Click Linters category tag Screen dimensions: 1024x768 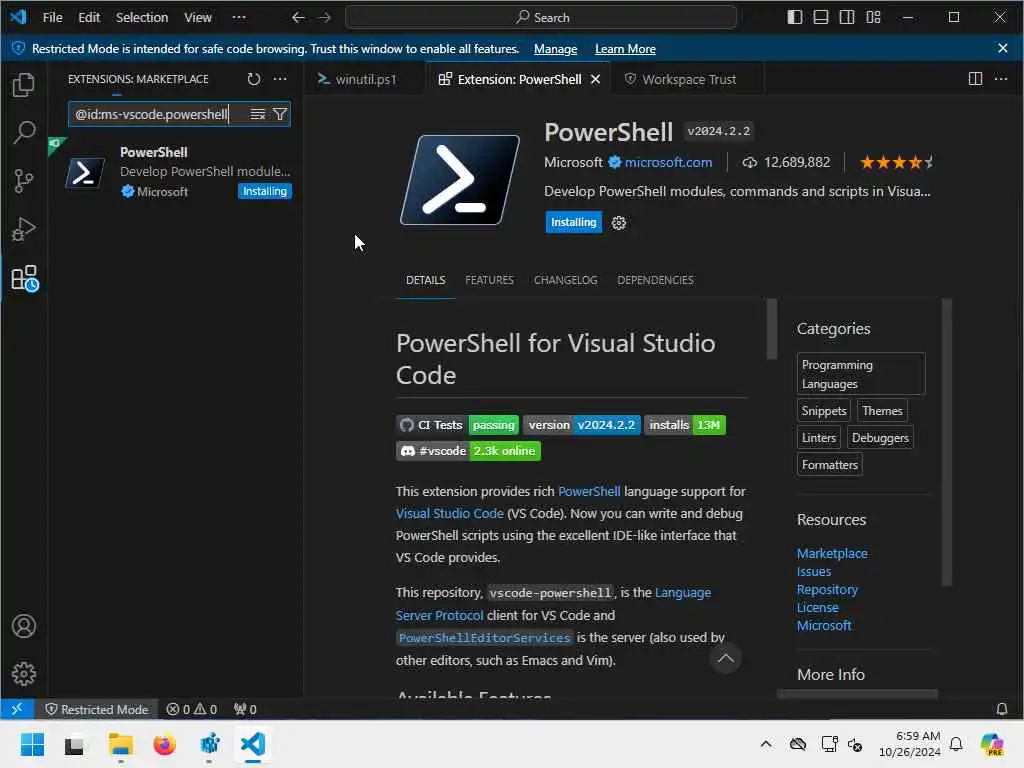coord(818,438)
